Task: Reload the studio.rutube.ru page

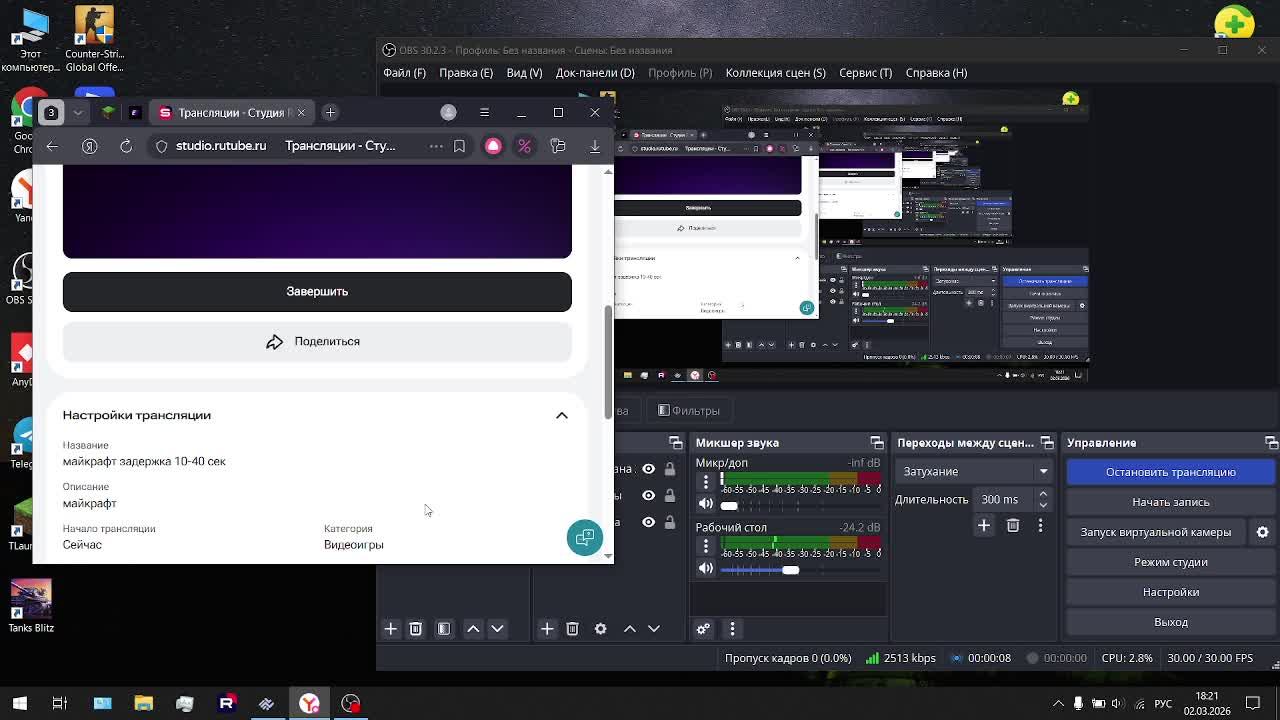Action: 126,146
